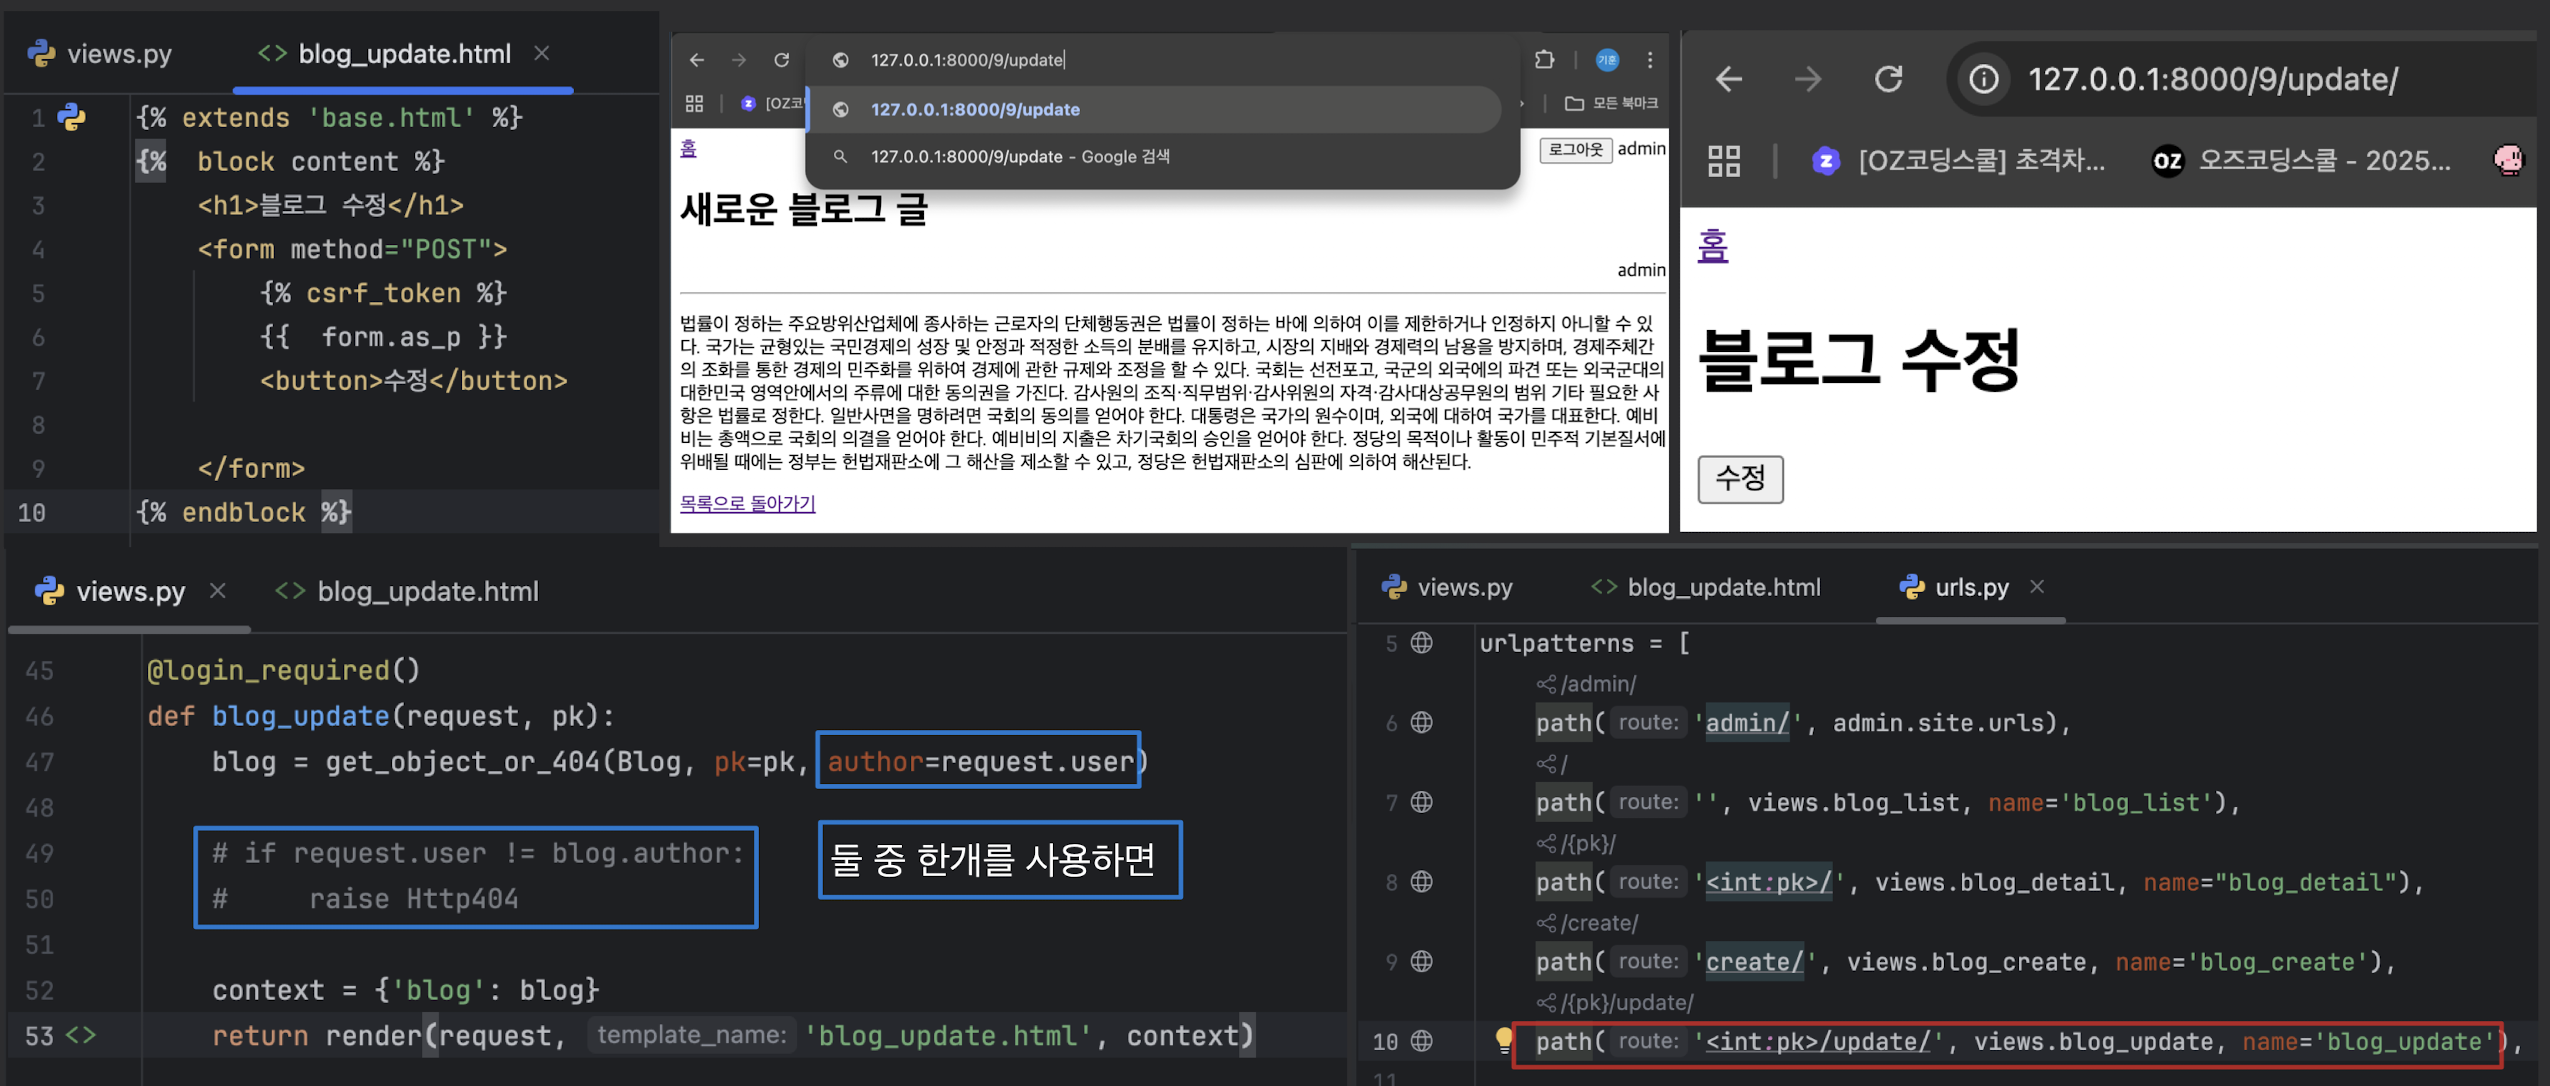Click the 수정 submit button

[1739, 479]
